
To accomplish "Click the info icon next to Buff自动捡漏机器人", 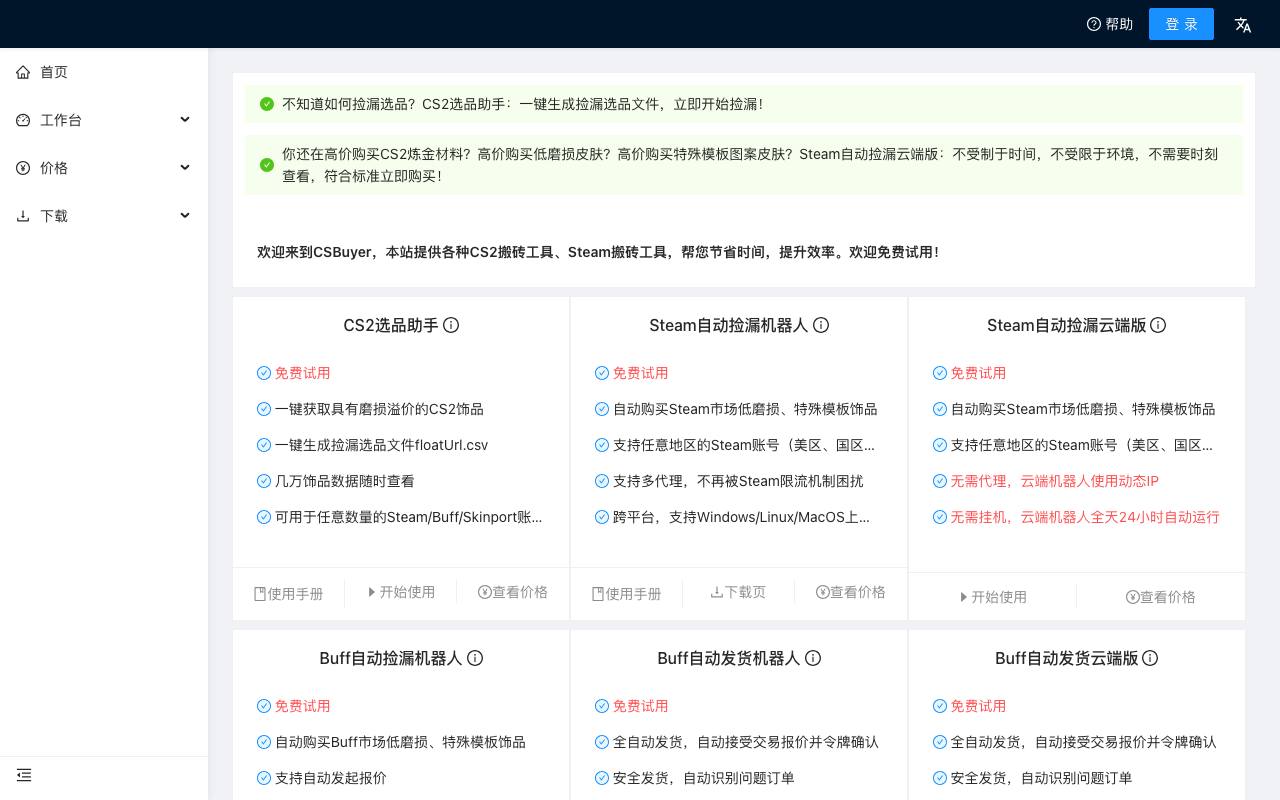I will [475, 658].
